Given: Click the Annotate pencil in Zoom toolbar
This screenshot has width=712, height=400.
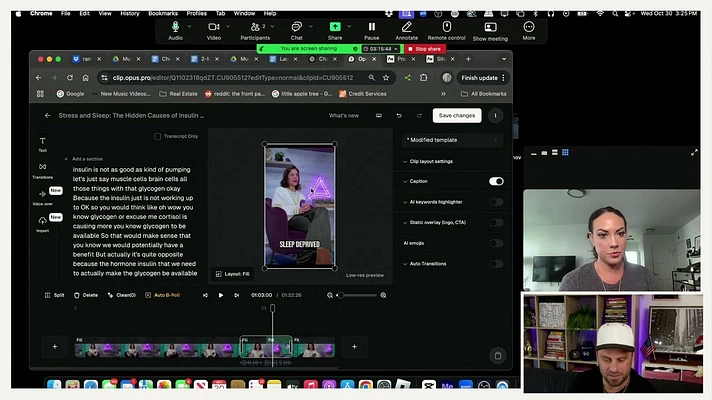Looking at the screenshot, I should click(406, 30).
